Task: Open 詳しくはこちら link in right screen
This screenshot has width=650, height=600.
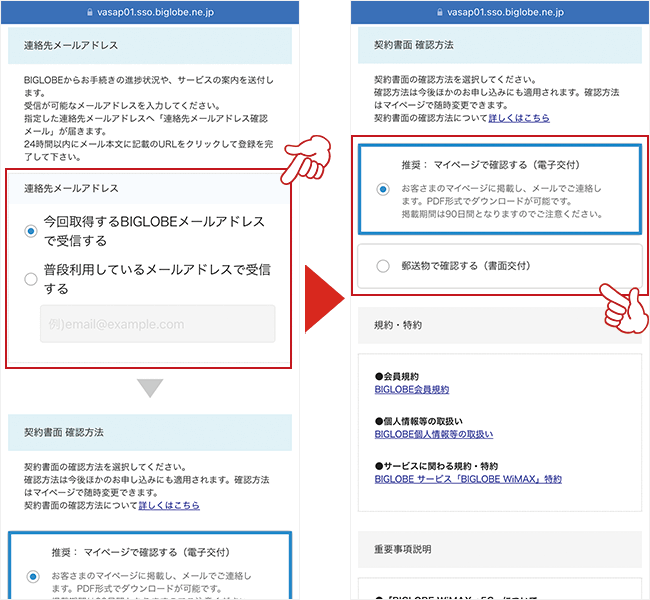Action: pos(519,118)
